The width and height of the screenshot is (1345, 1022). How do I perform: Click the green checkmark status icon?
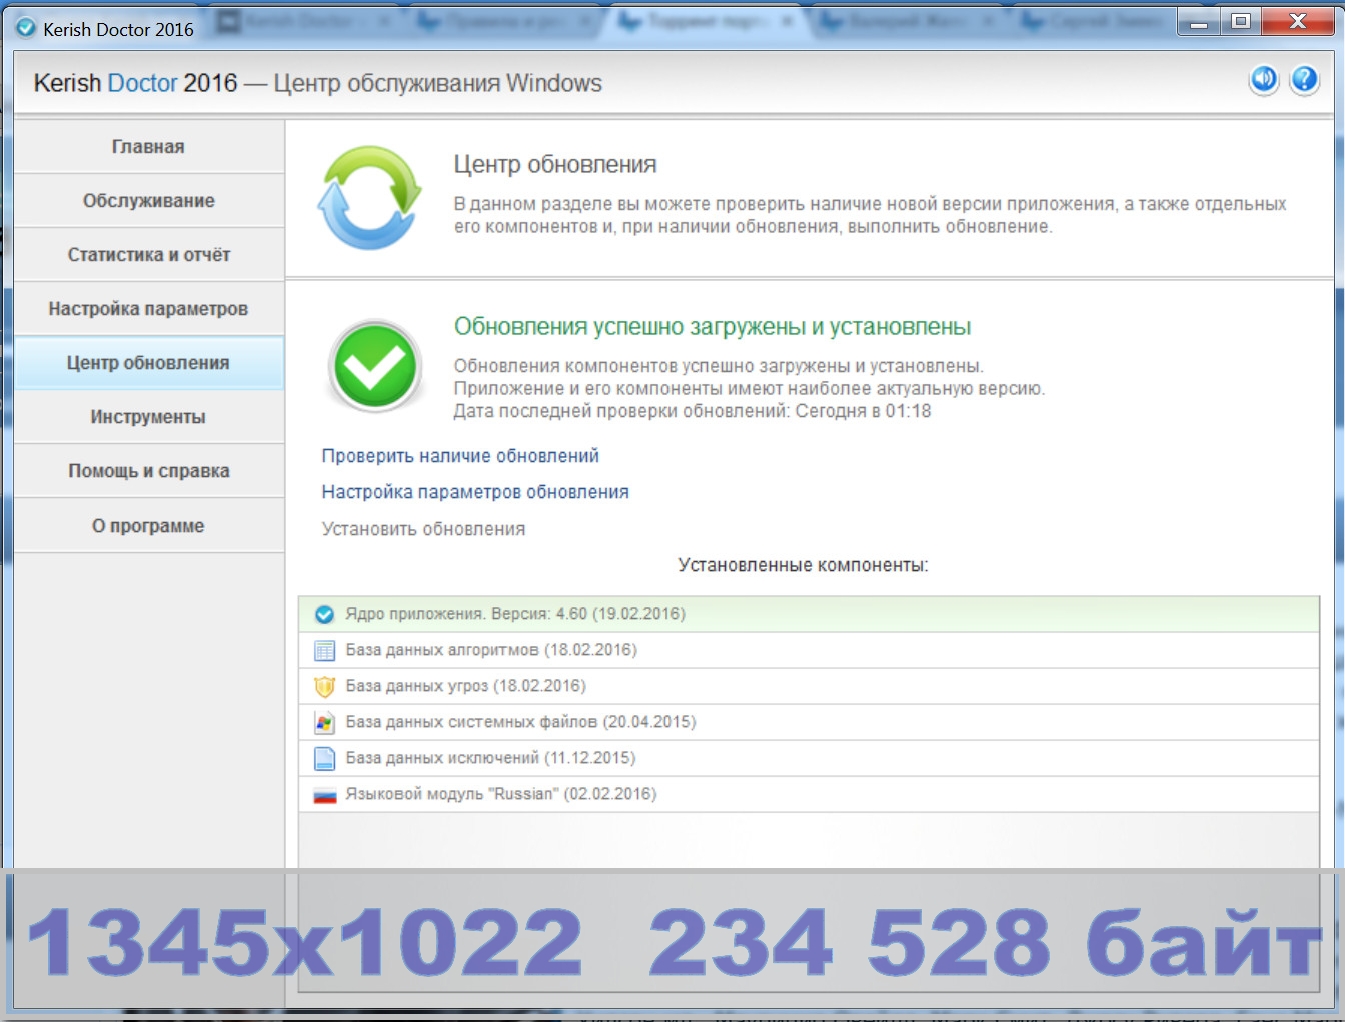click(374, 367)
